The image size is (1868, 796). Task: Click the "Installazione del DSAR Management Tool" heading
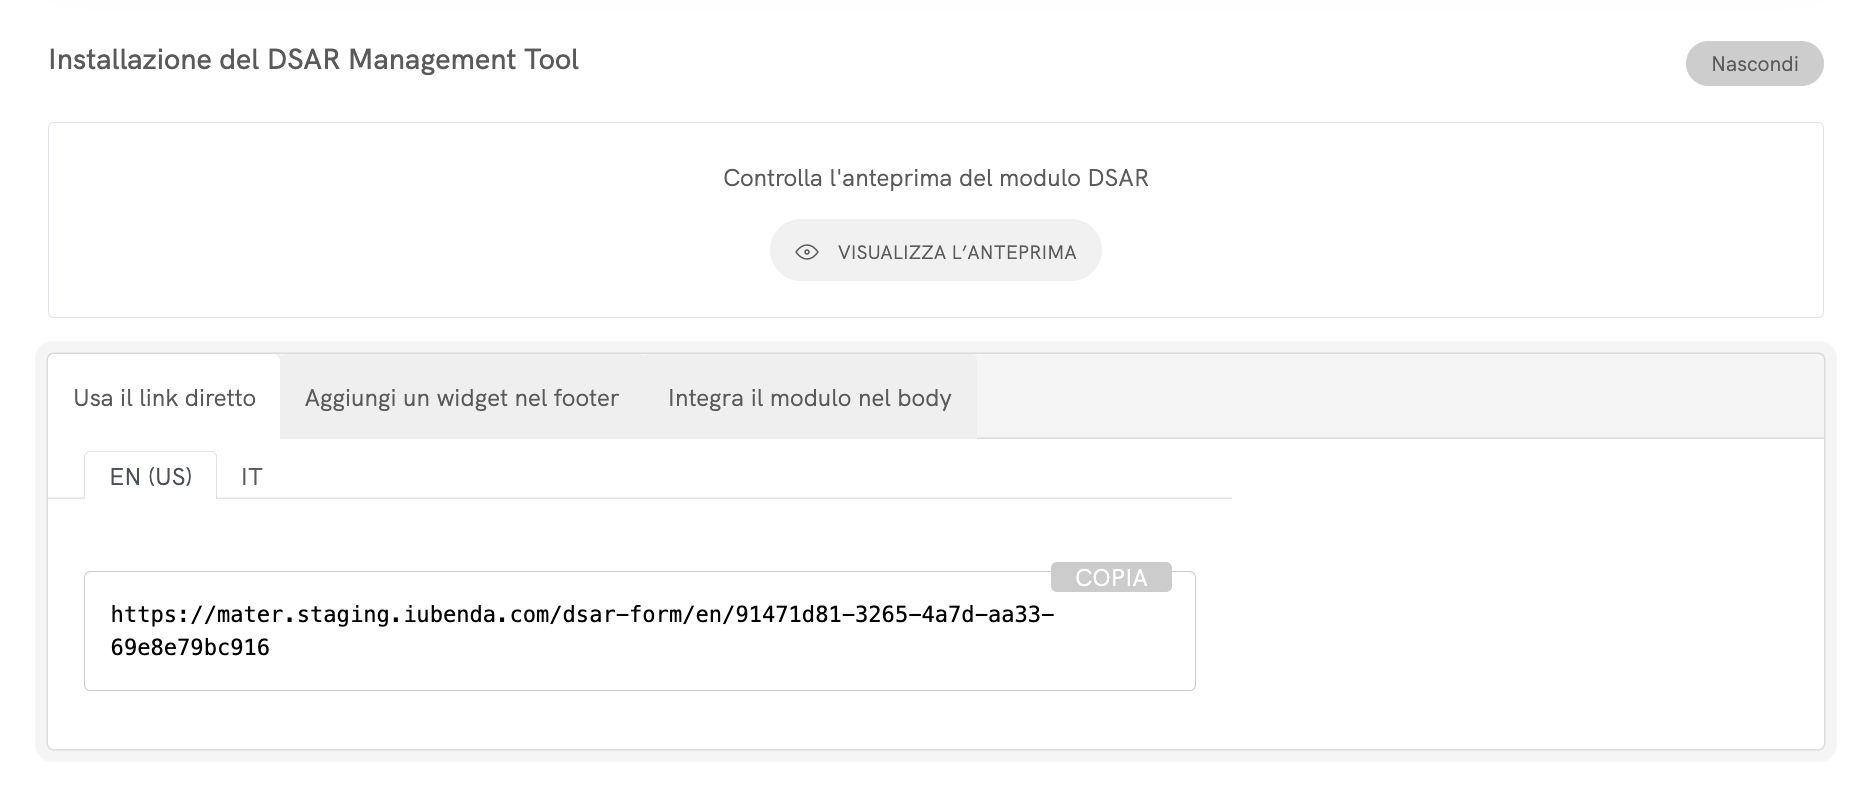pos(313,60)
